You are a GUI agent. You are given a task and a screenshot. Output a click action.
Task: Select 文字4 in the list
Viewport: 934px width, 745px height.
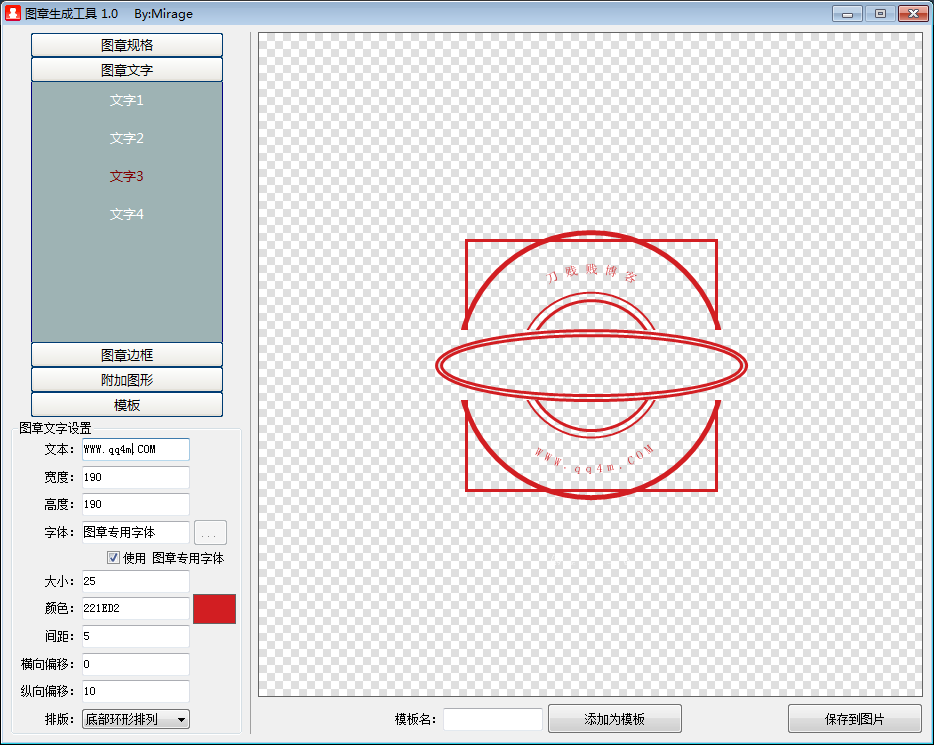pyautogui.click(x=126, y=214)
